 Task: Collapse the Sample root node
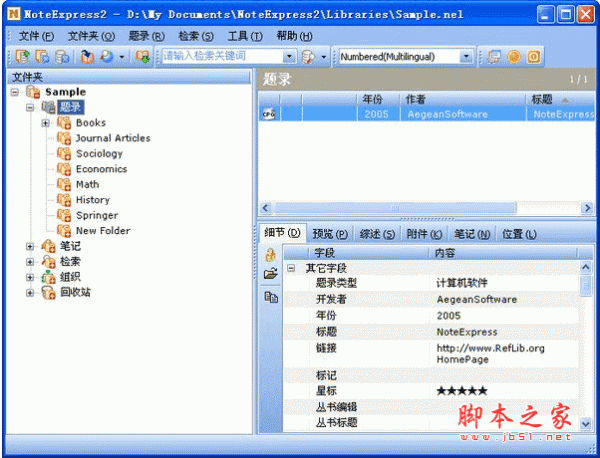coord(15,92)
